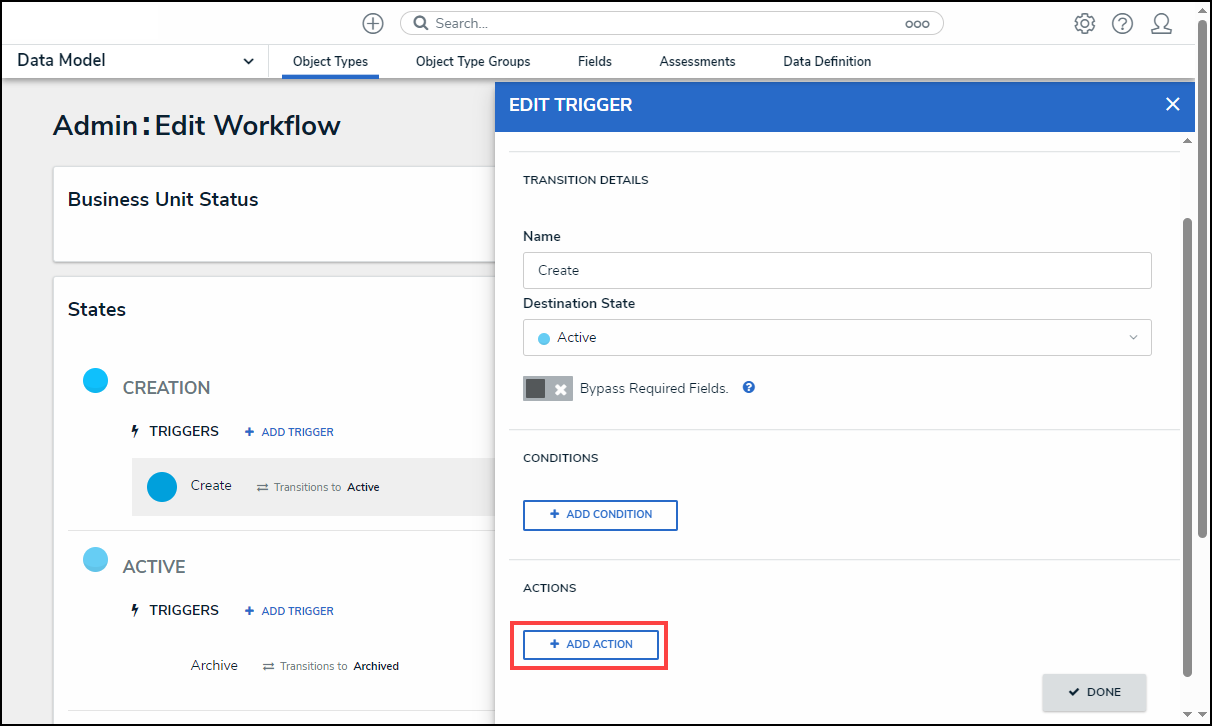The image size is (1212, 726).
Task: Click the plus create icon in top bar
Action: [x=373, y=23]
